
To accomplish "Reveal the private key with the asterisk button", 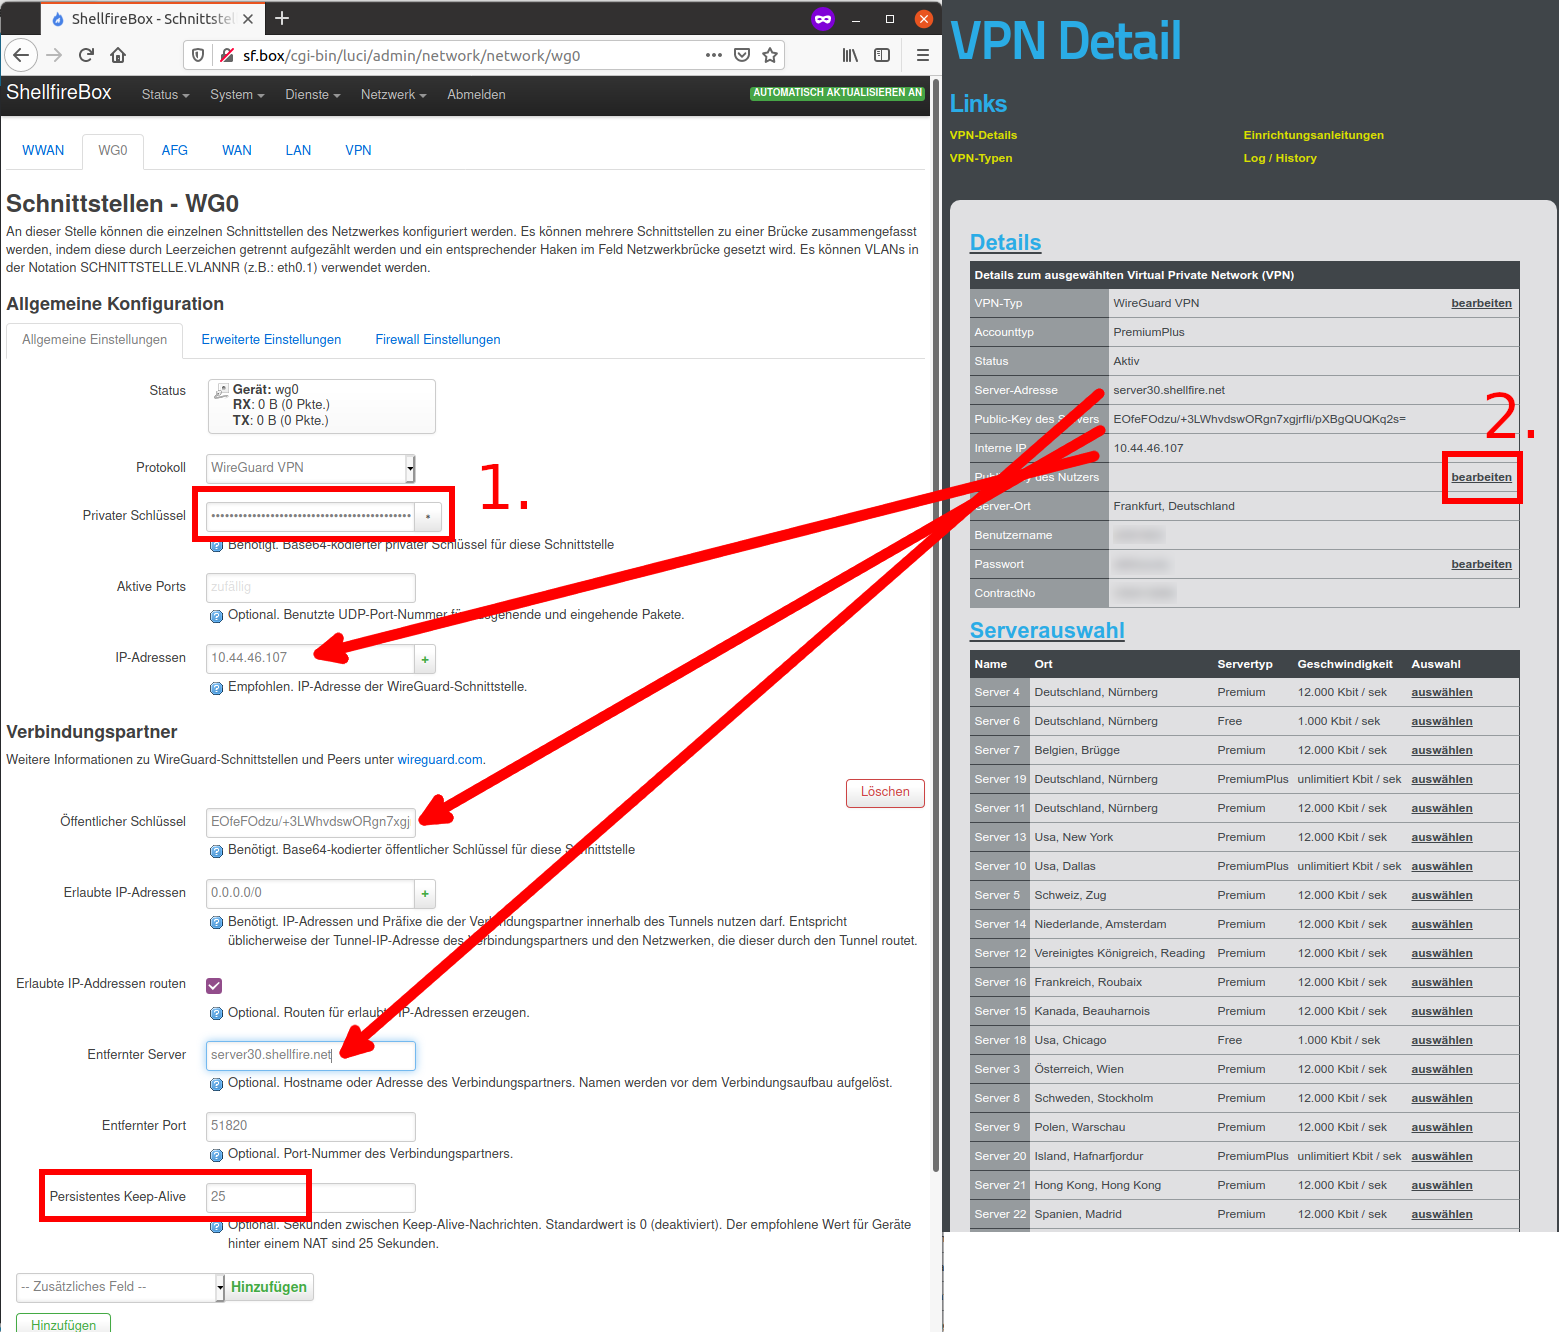I will tap(428, 517).
